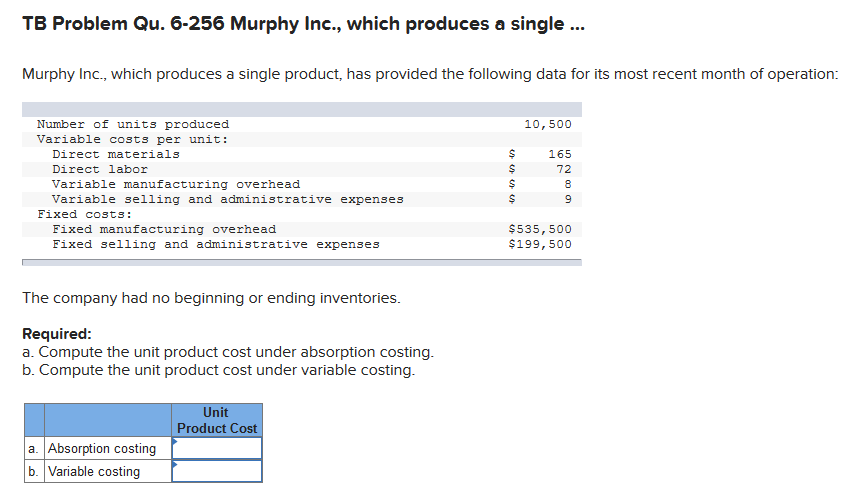This screenshot has width=859, height=487.
Task: Click the 'Absorption costing' row label
Action: point(102,449)
